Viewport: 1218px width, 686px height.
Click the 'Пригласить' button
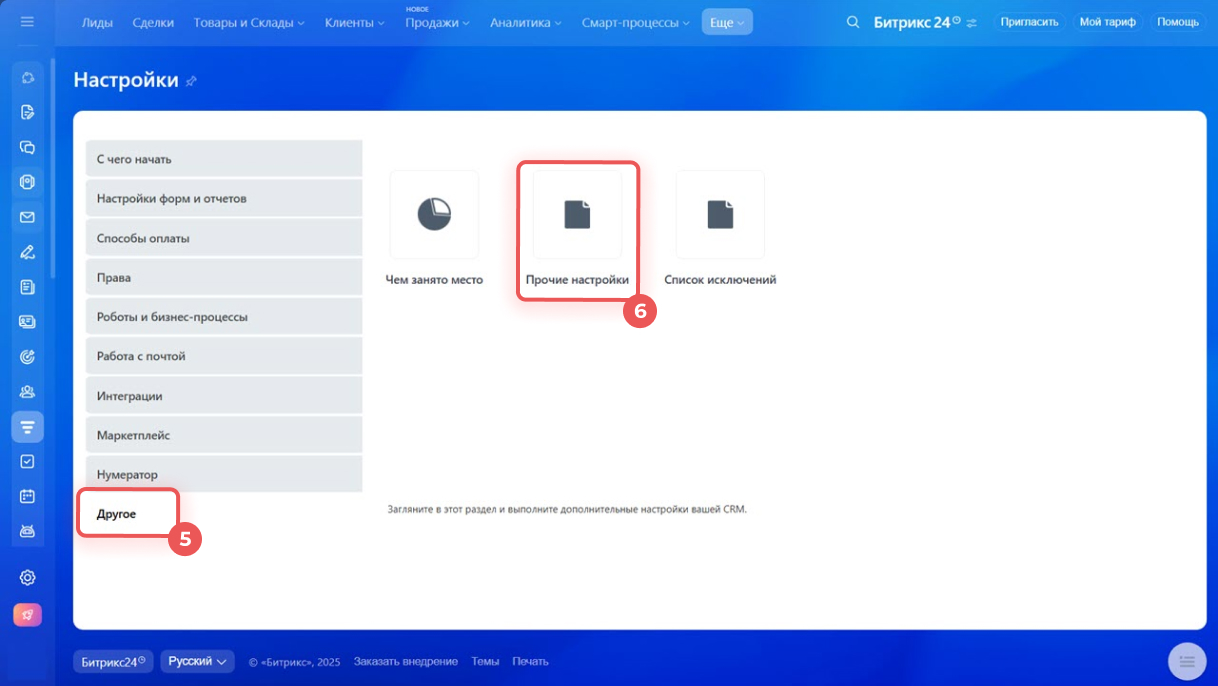(1029, 22)
